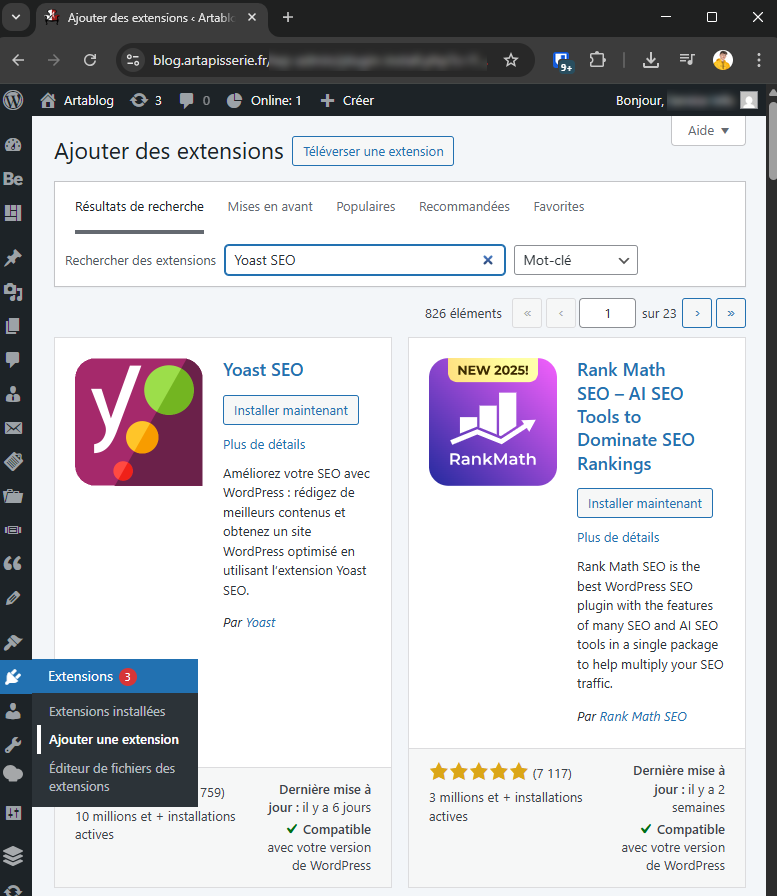
Task: Open author link Rank Math SEO
Action: 643,717
